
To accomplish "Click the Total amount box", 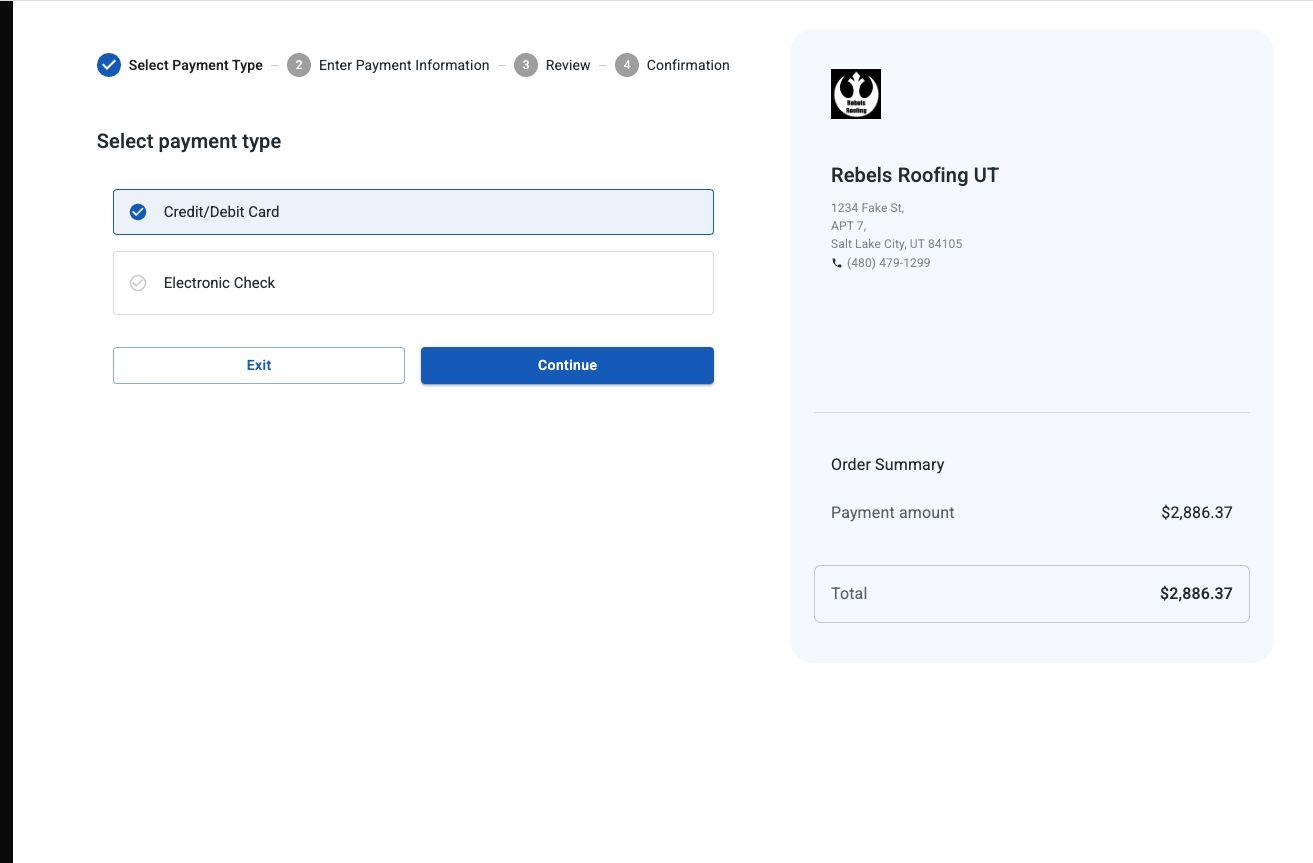I will point(1031,594).
